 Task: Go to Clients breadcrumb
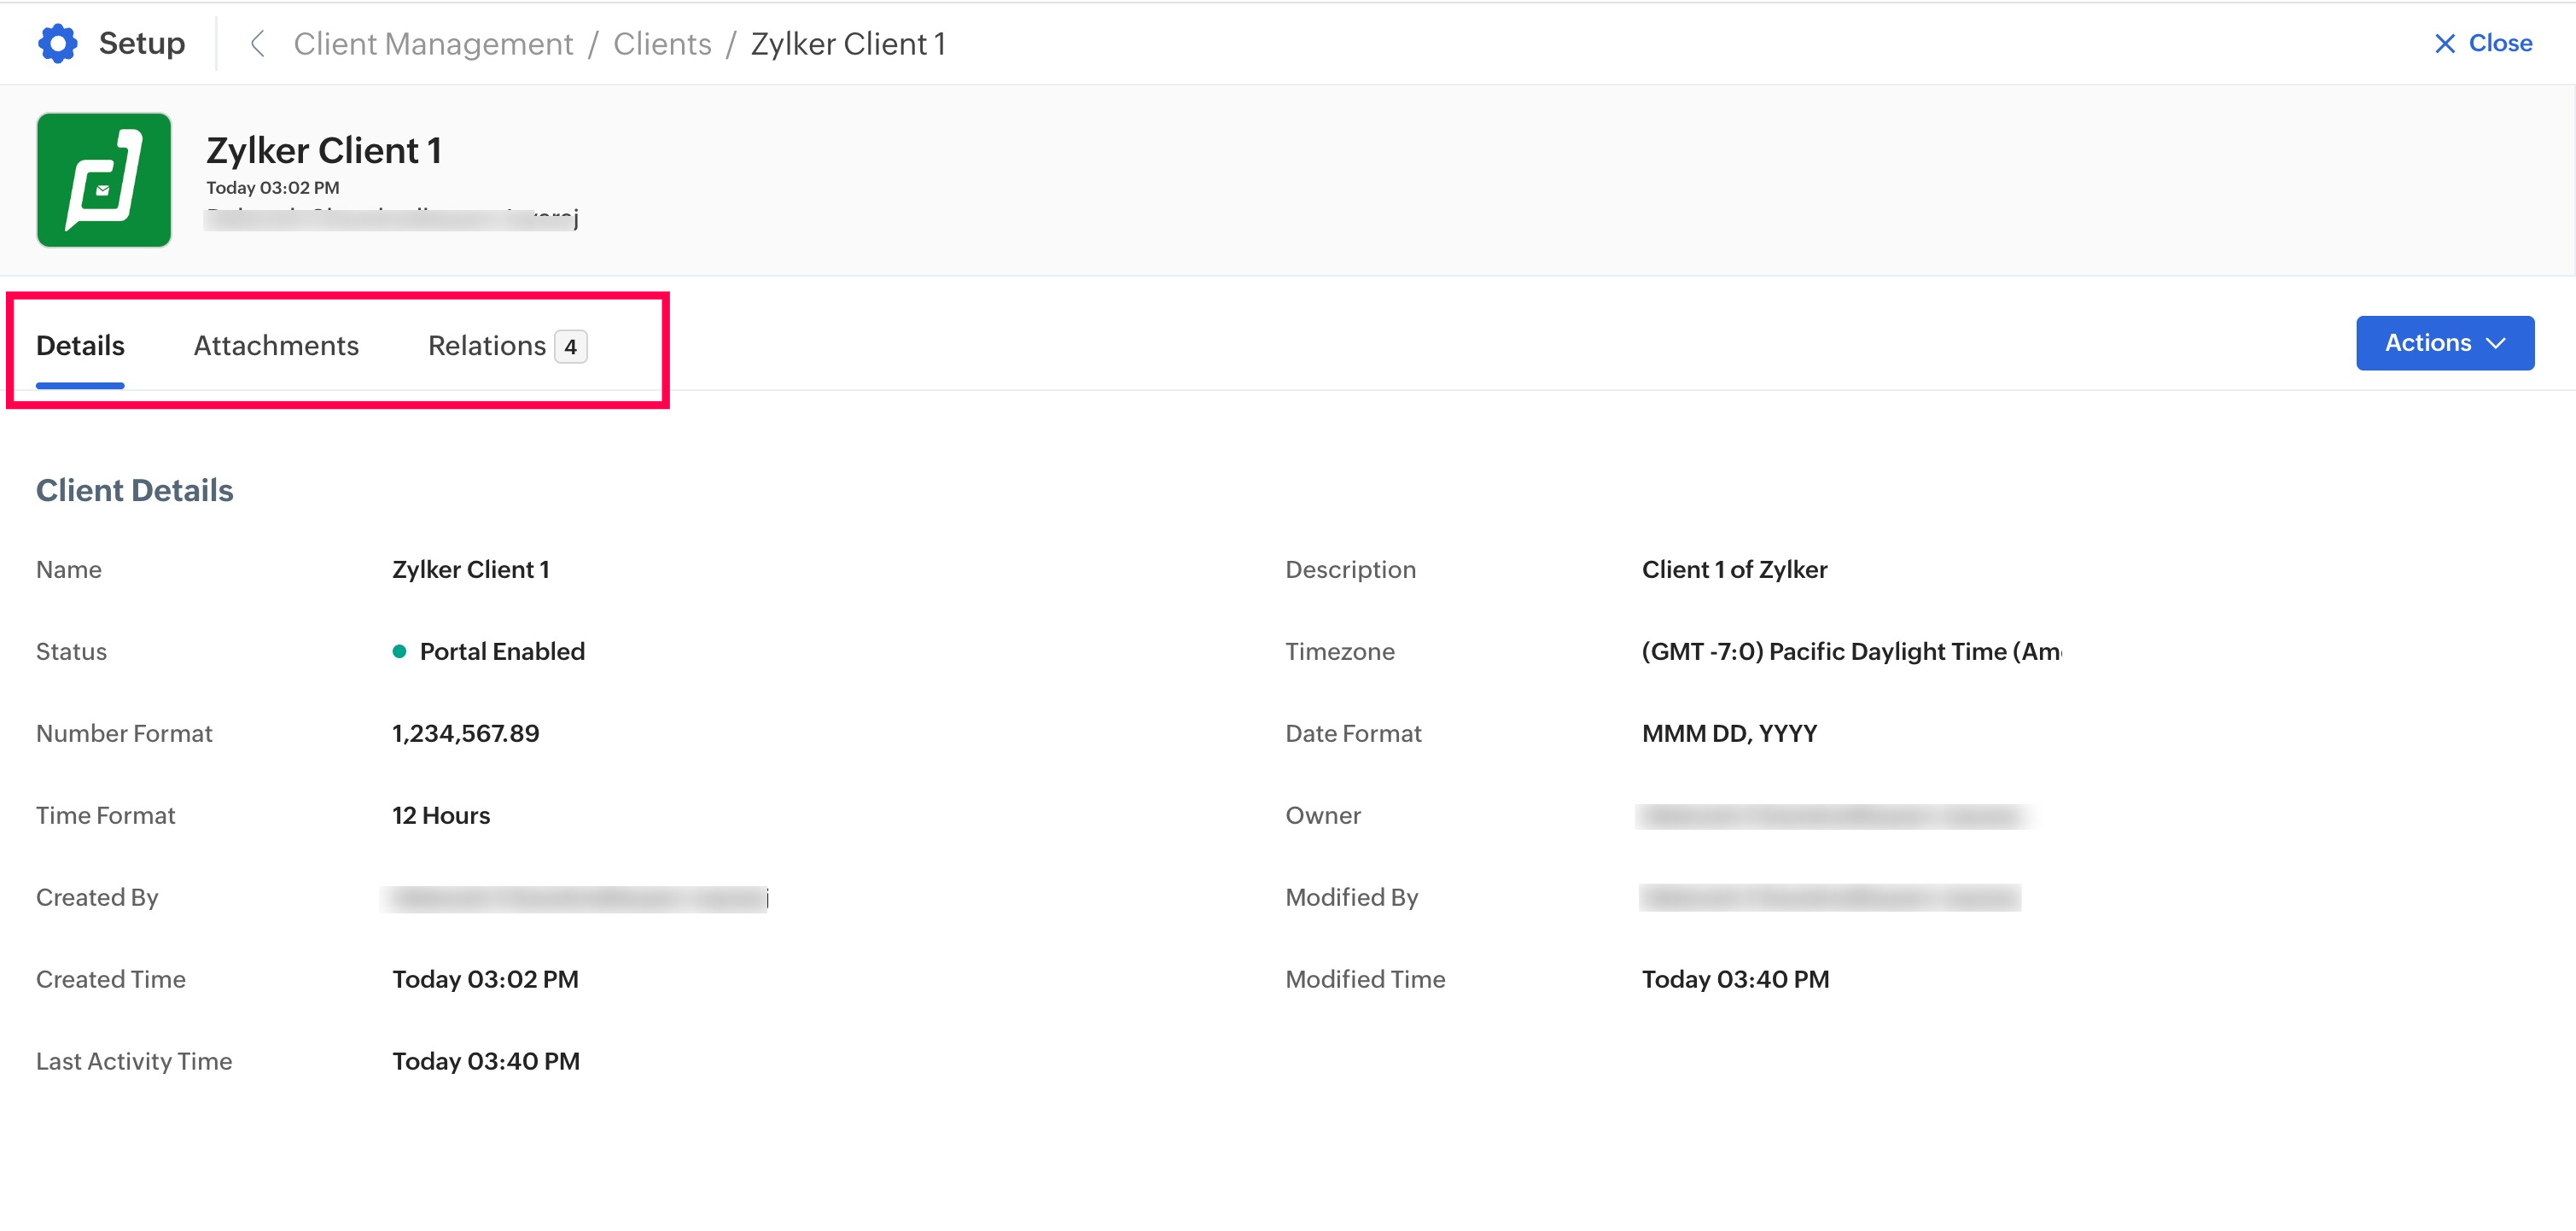coord(662,43)
